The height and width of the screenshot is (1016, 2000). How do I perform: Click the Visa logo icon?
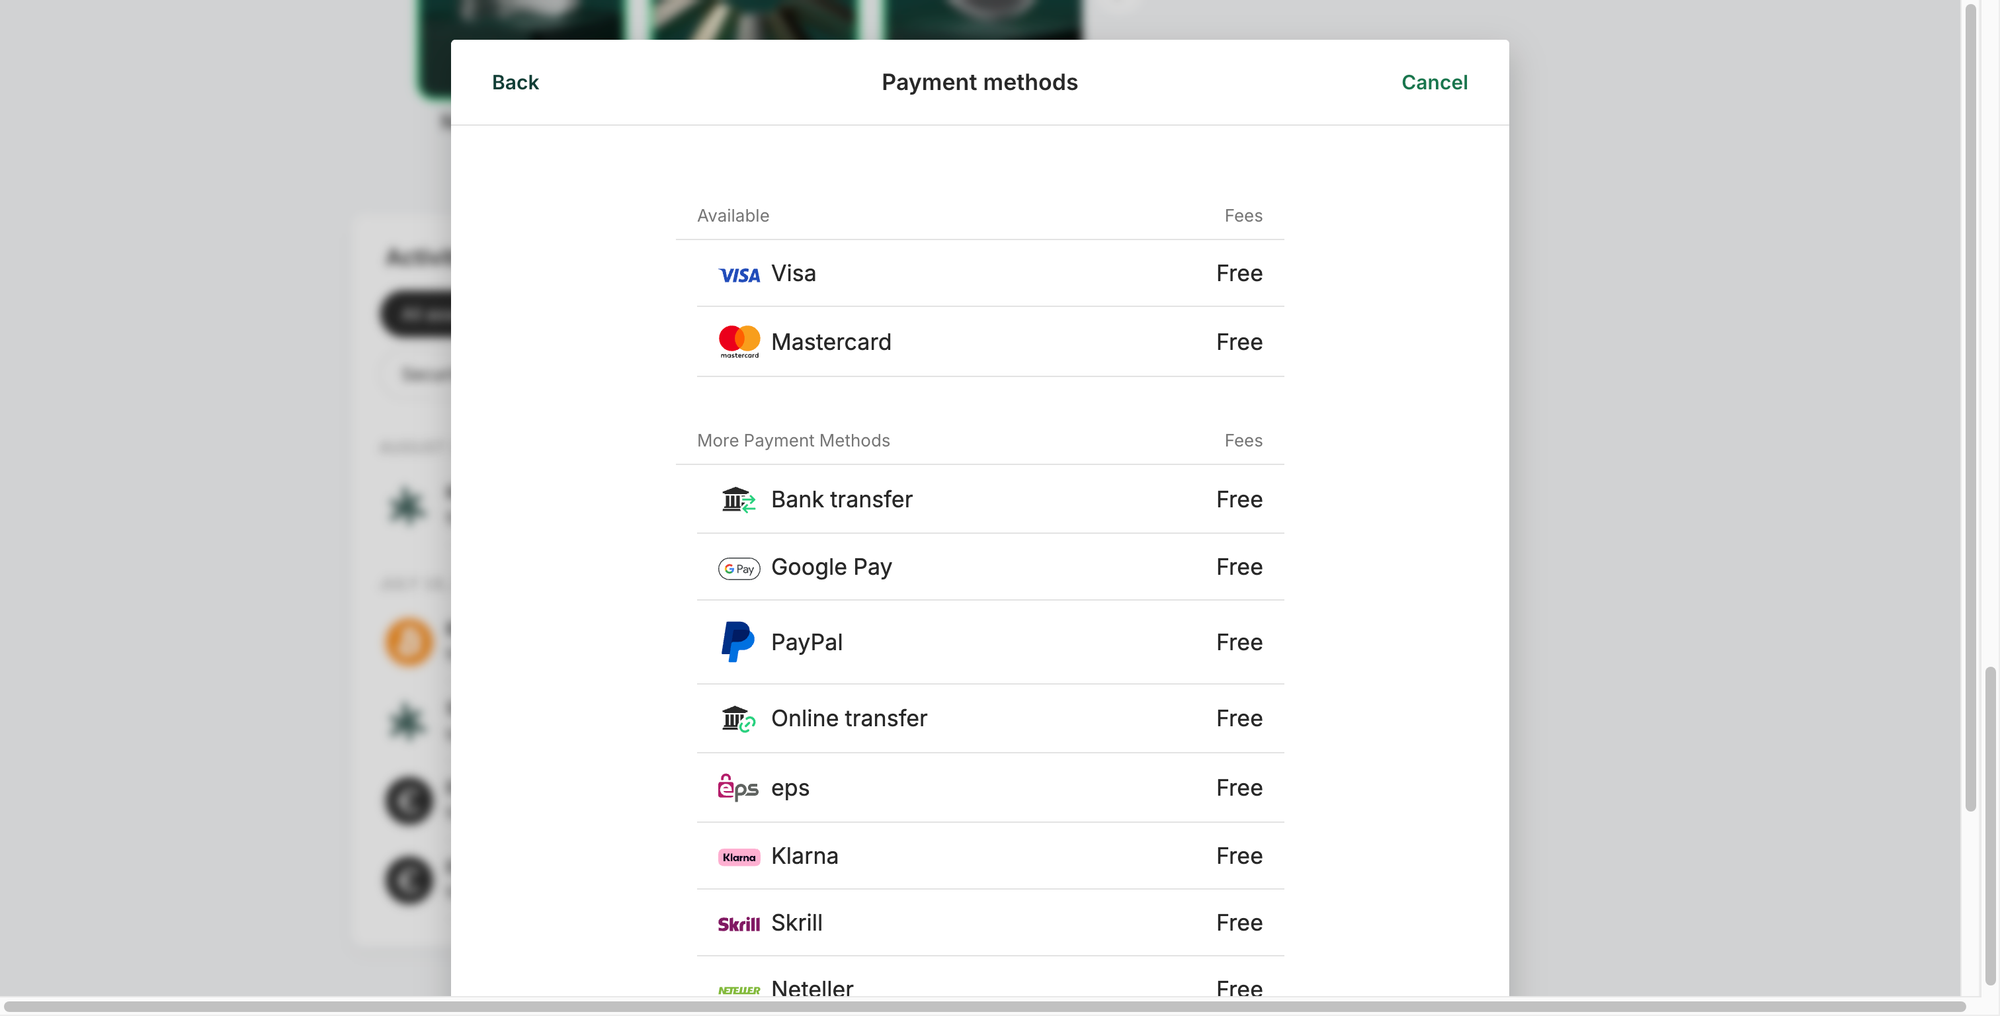point(739,275)
